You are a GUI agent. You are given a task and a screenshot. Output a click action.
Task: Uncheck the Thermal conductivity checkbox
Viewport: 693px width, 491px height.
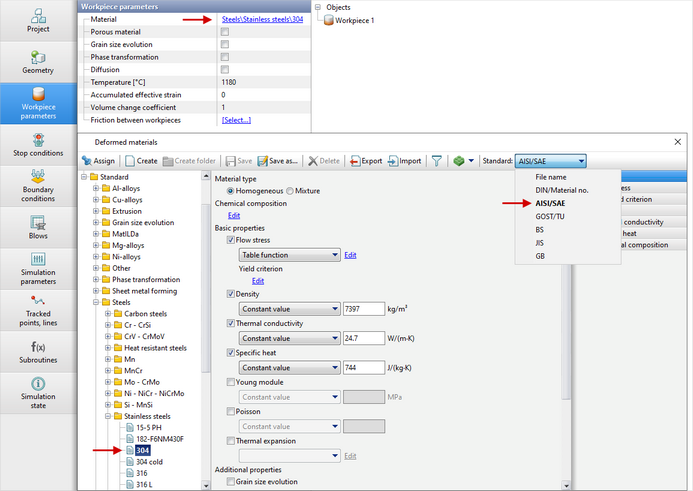(231, 323)
